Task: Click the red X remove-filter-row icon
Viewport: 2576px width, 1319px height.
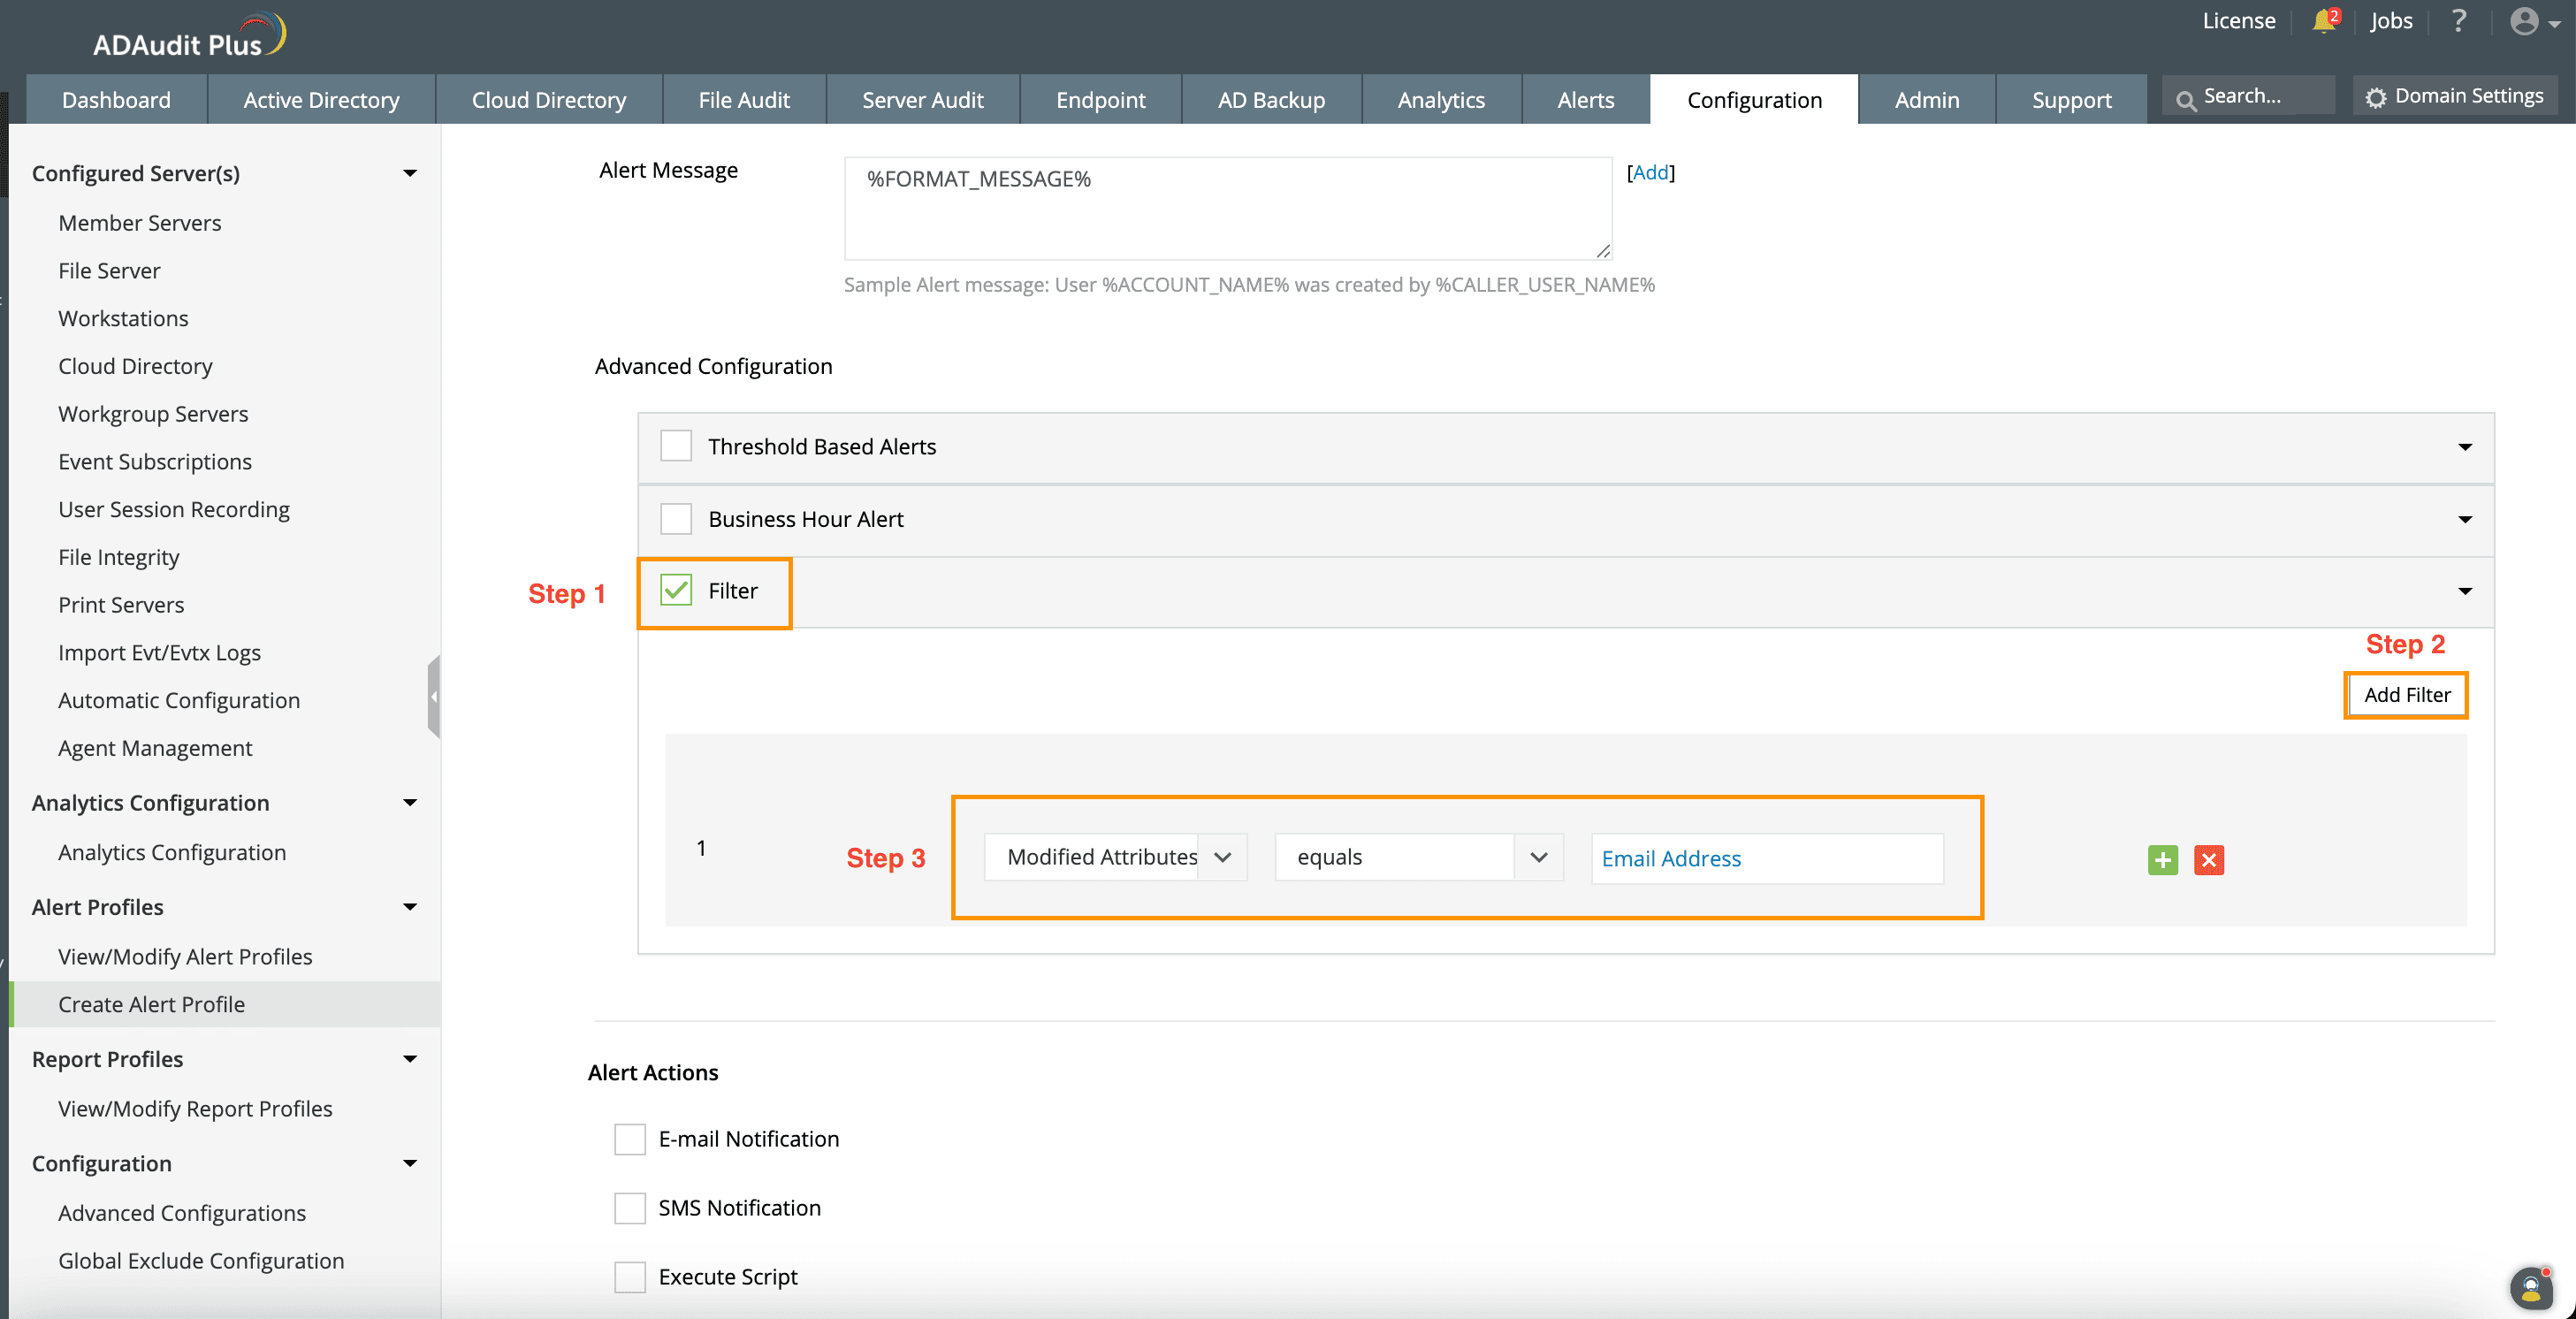Action: tap(2208, 860)
